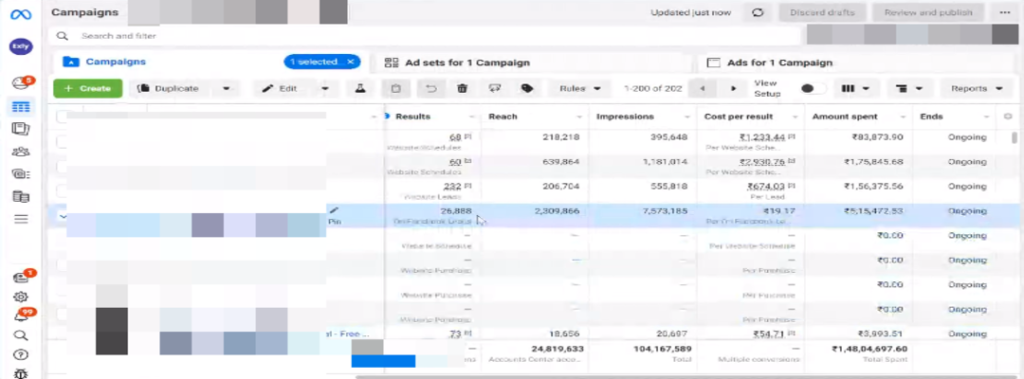Open the Billing sidebar icon

tap(21, 174)
